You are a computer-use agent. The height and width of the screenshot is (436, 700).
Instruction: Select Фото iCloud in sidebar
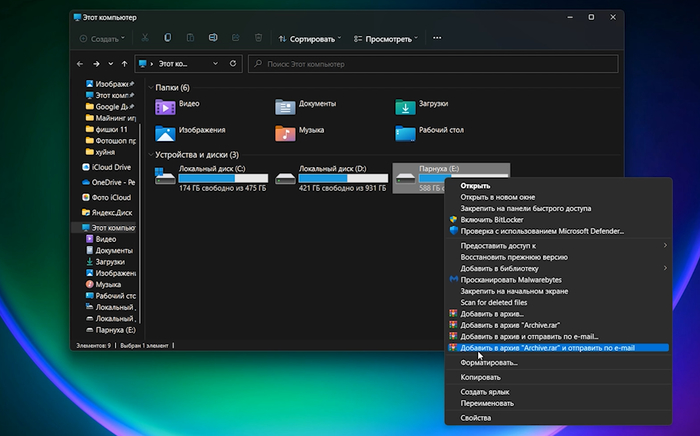(107, 197)
